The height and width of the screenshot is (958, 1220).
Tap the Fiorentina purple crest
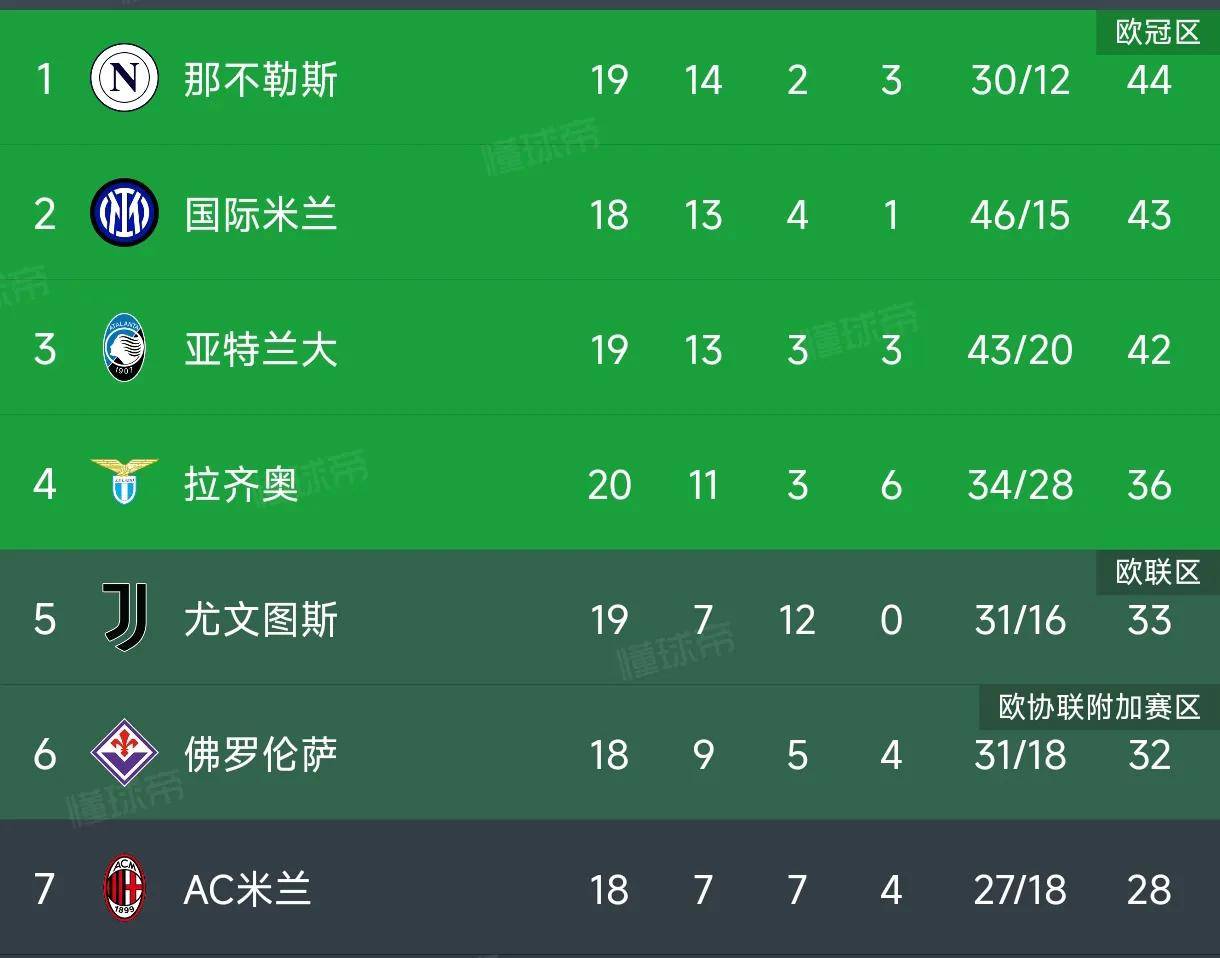point(125,753)
